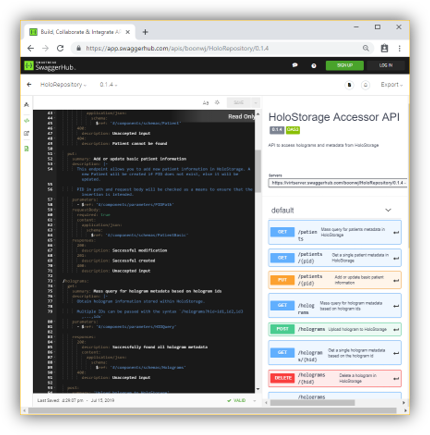Open the 0.1.4 version dropdown
This screenshot has height=435, width=430.
(108, 85)
